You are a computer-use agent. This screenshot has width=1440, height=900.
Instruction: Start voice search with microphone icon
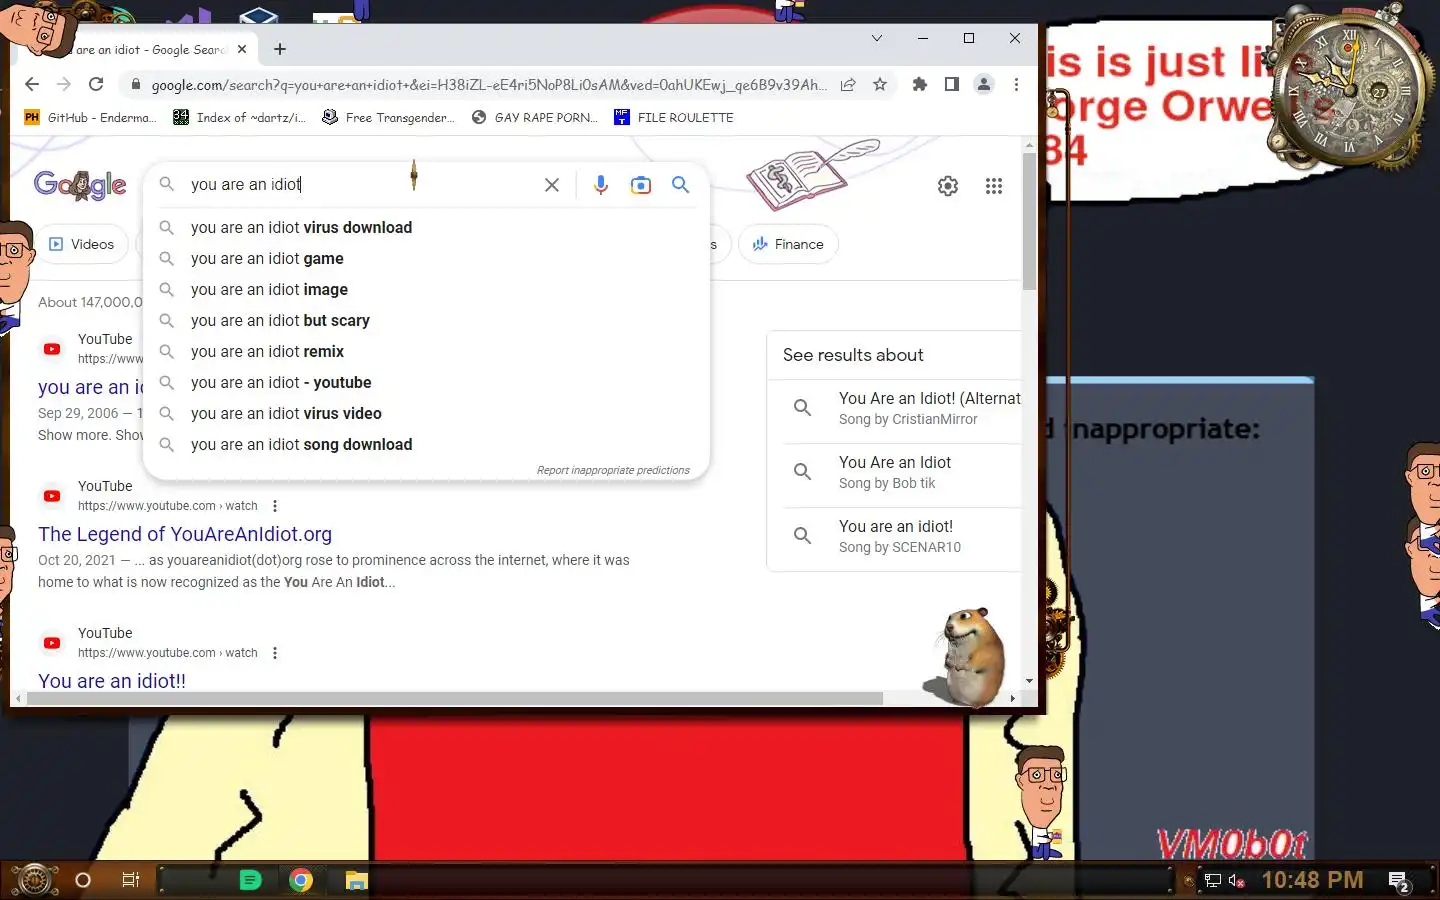[x=601, y=185]
